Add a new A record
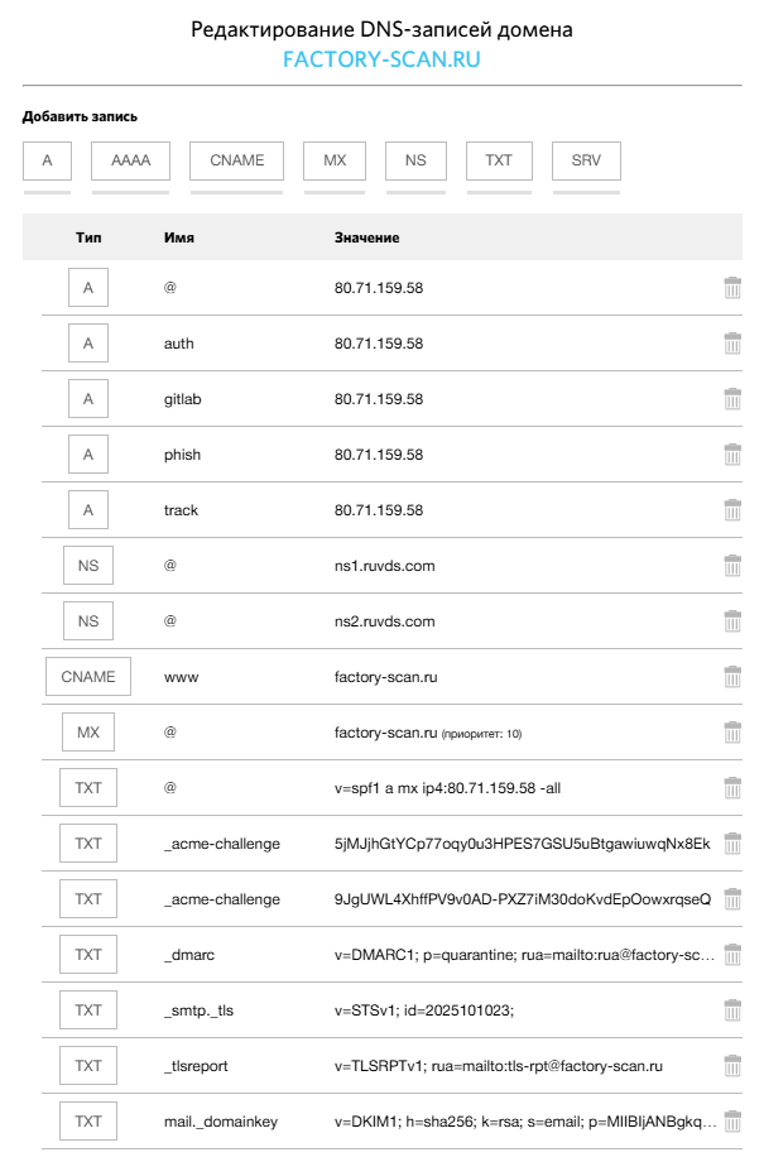Screen dimensions: 764x1158 click(x=47, y=161)
